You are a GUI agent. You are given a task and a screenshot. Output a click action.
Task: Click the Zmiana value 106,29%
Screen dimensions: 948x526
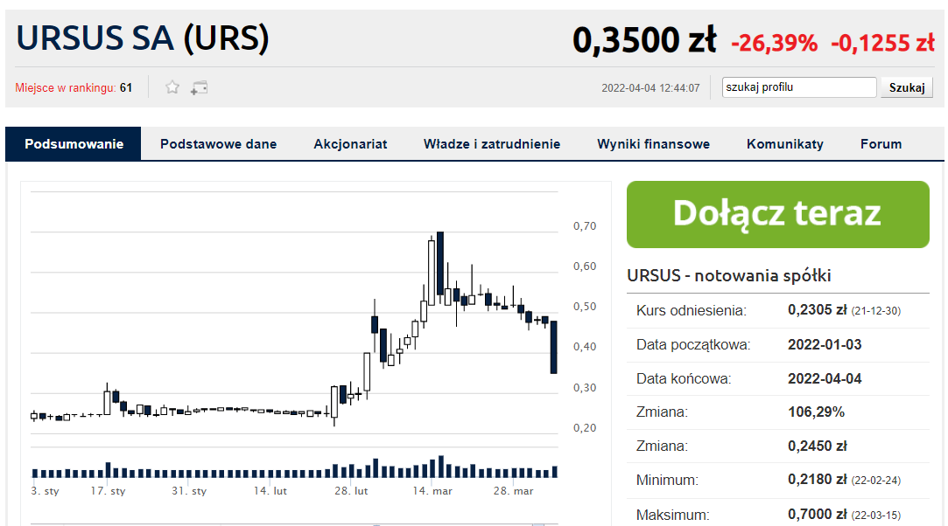coord(816,412)
